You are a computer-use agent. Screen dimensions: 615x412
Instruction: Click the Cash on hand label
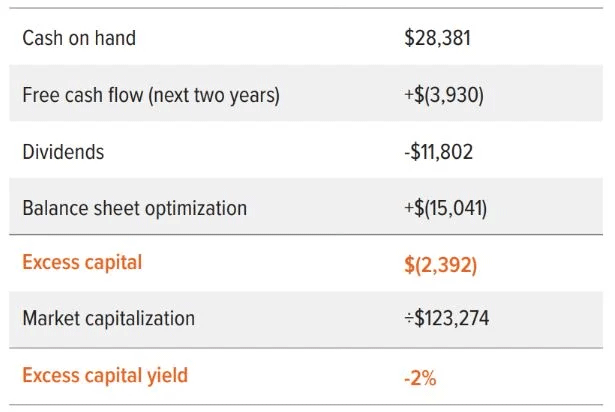tap(79, 39)
